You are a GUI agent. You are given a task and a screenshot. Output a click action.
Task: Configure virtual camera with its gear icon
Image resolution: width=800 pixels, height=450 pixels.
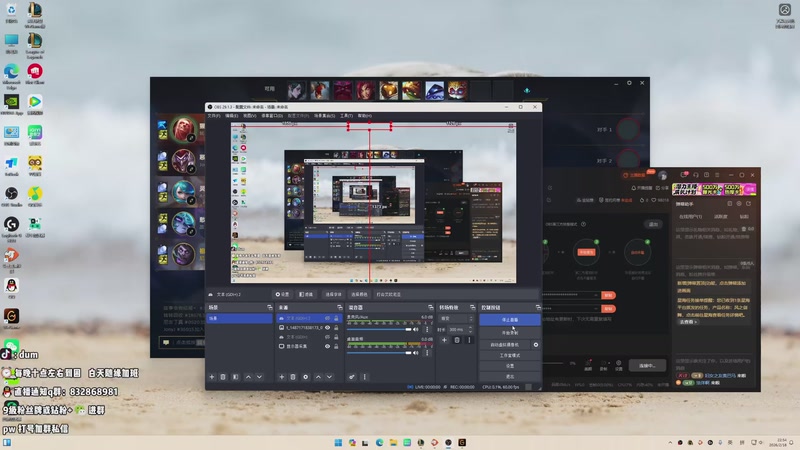click(x=536, y=344)
